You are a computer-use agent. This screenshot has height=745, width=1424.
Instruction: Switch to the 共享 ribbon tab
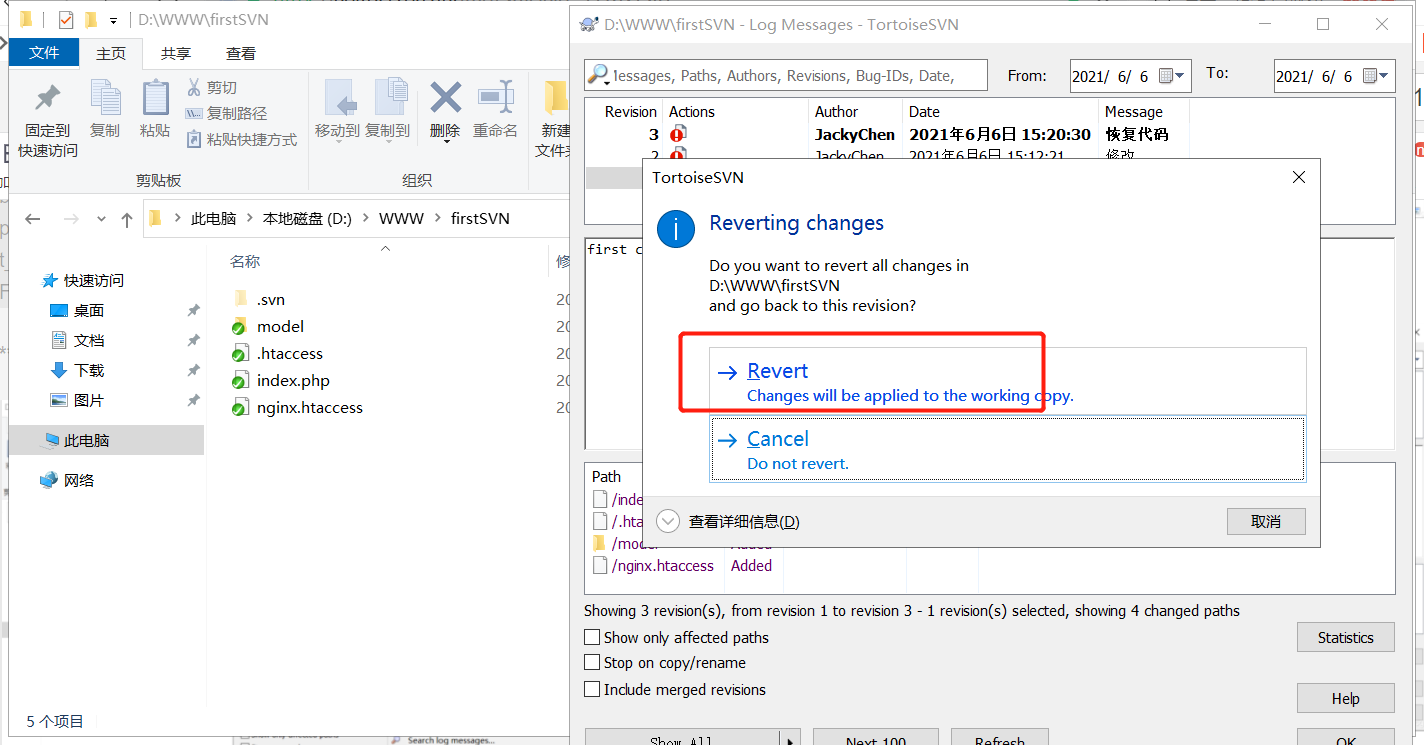pos(176,53)
